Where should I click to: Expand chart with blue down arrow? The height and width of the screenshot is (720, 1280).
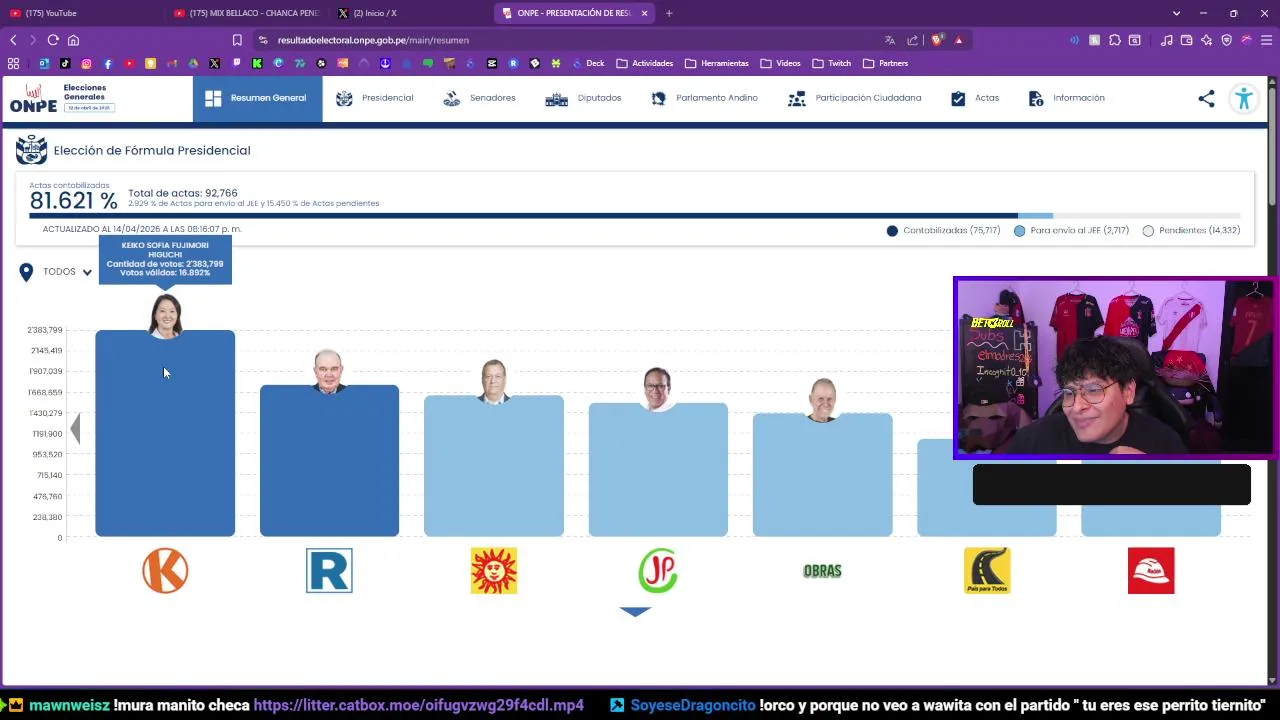coord(635,612)
